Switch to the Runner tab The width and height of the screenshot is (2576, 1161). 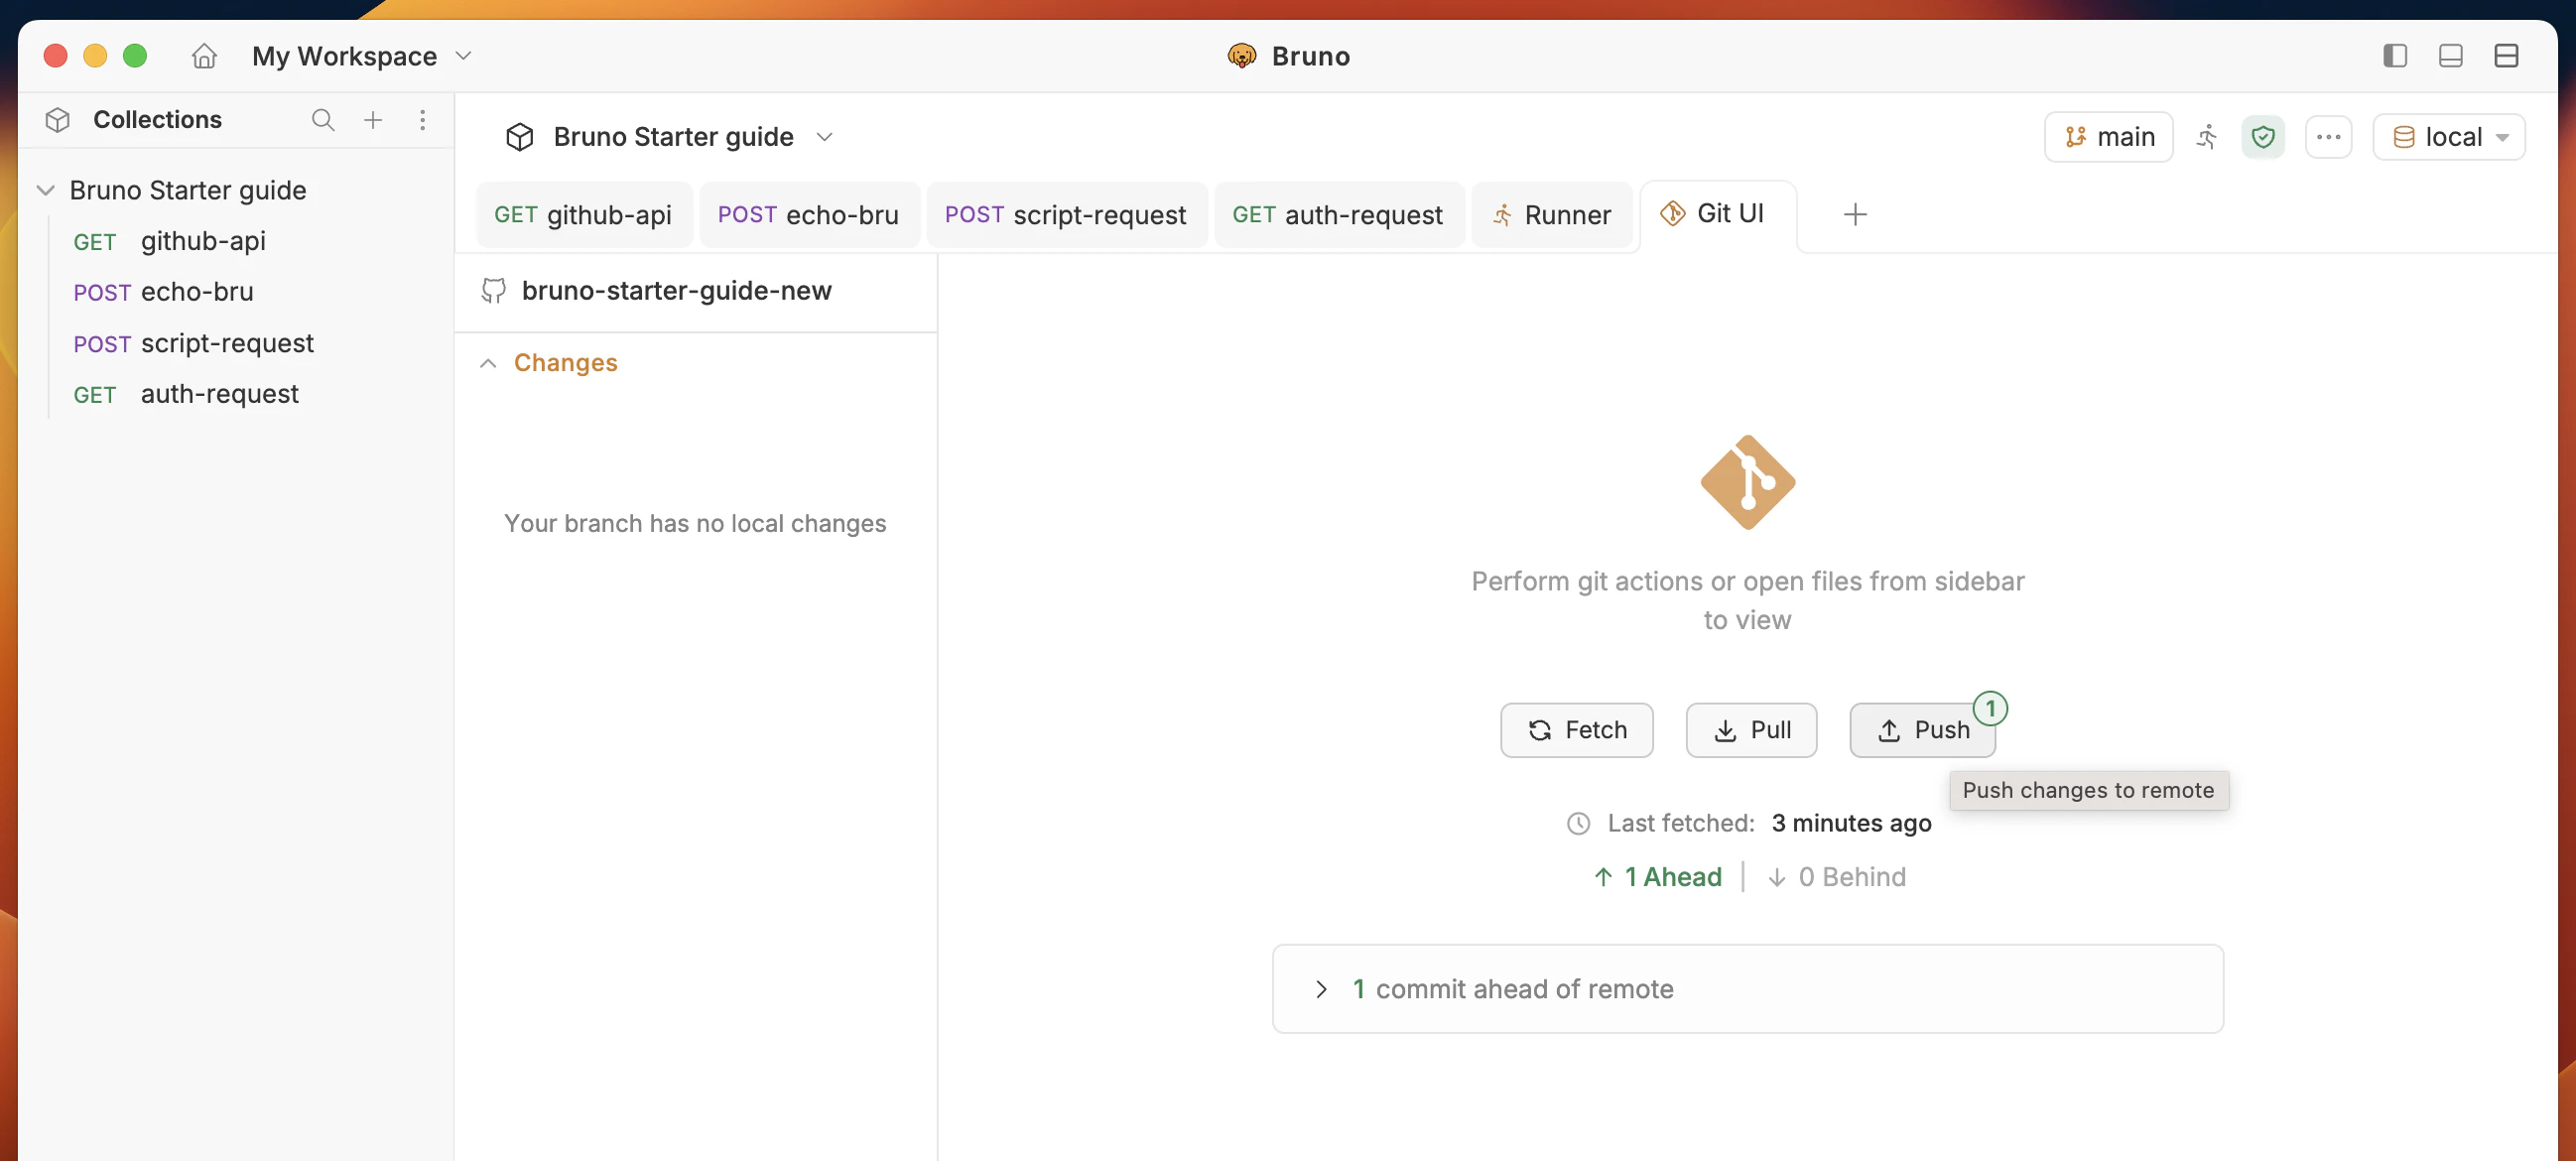1551,215
